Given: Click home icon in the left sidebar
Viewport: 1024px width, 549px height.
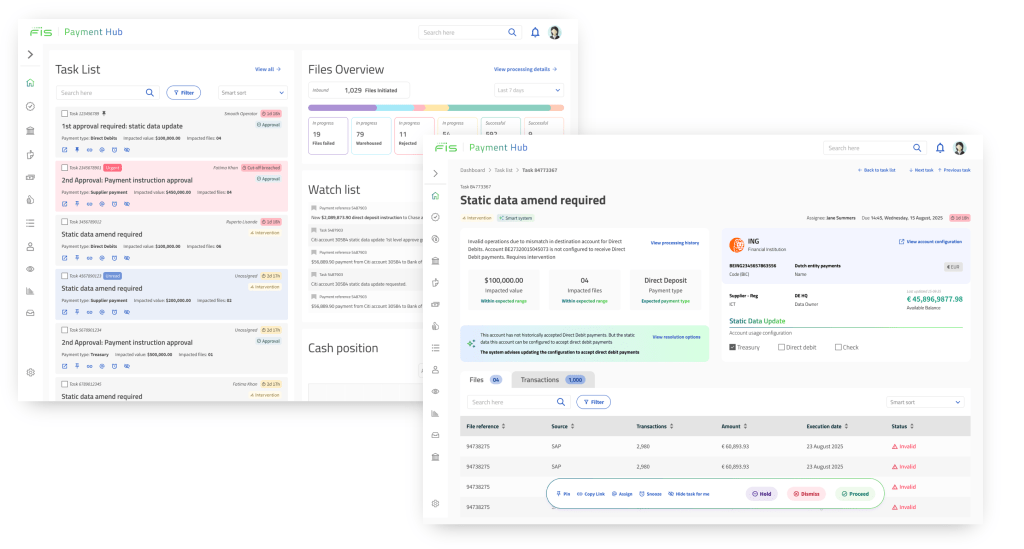Looking at the screenshot, I should coord(31,83).
